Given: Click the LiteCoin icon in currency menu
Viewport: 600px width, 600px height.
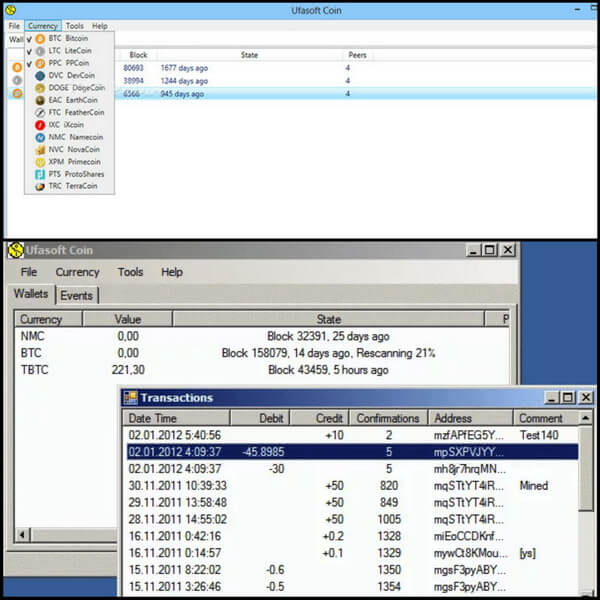Looking at the screenshot, I should click(x=40, y=51).
